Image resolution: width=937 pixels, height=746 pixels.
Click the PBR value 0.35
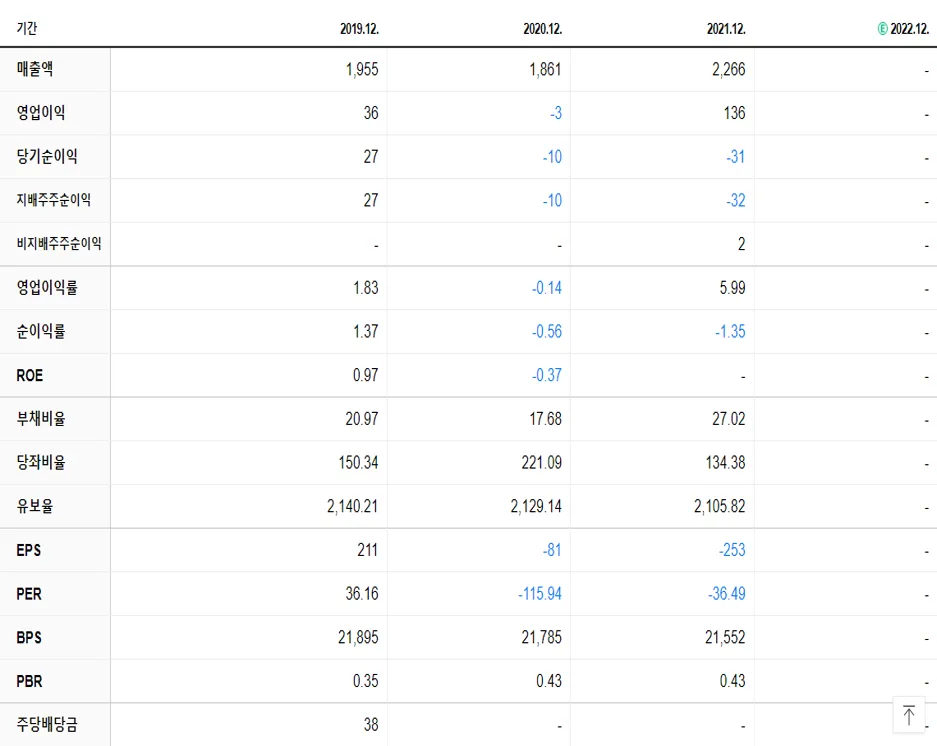point(365,681)
